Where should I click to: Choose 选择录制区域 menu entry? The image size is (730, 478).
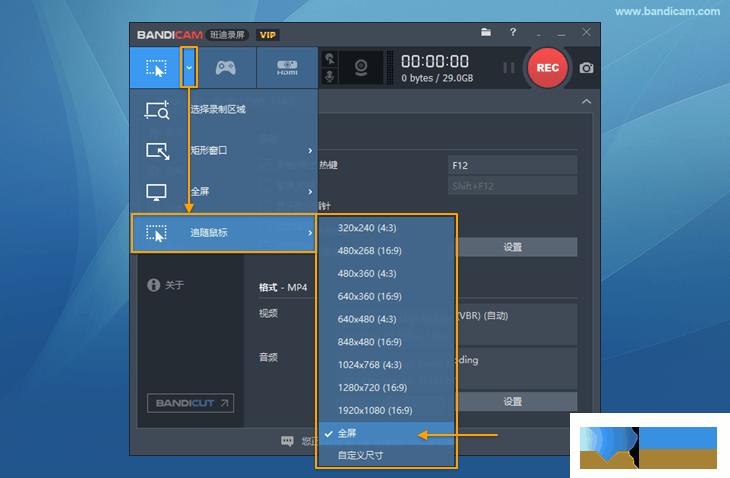[224, 110]
